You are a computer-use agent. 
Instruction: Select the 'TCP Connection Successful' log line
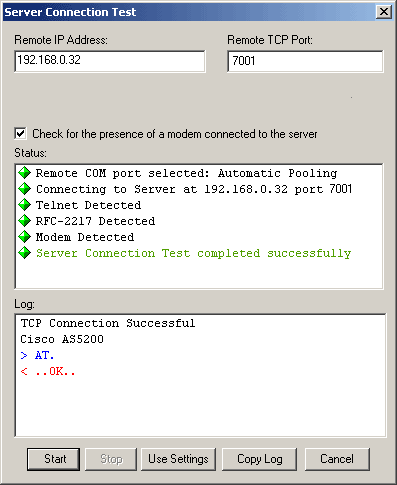tap(108, 323)
